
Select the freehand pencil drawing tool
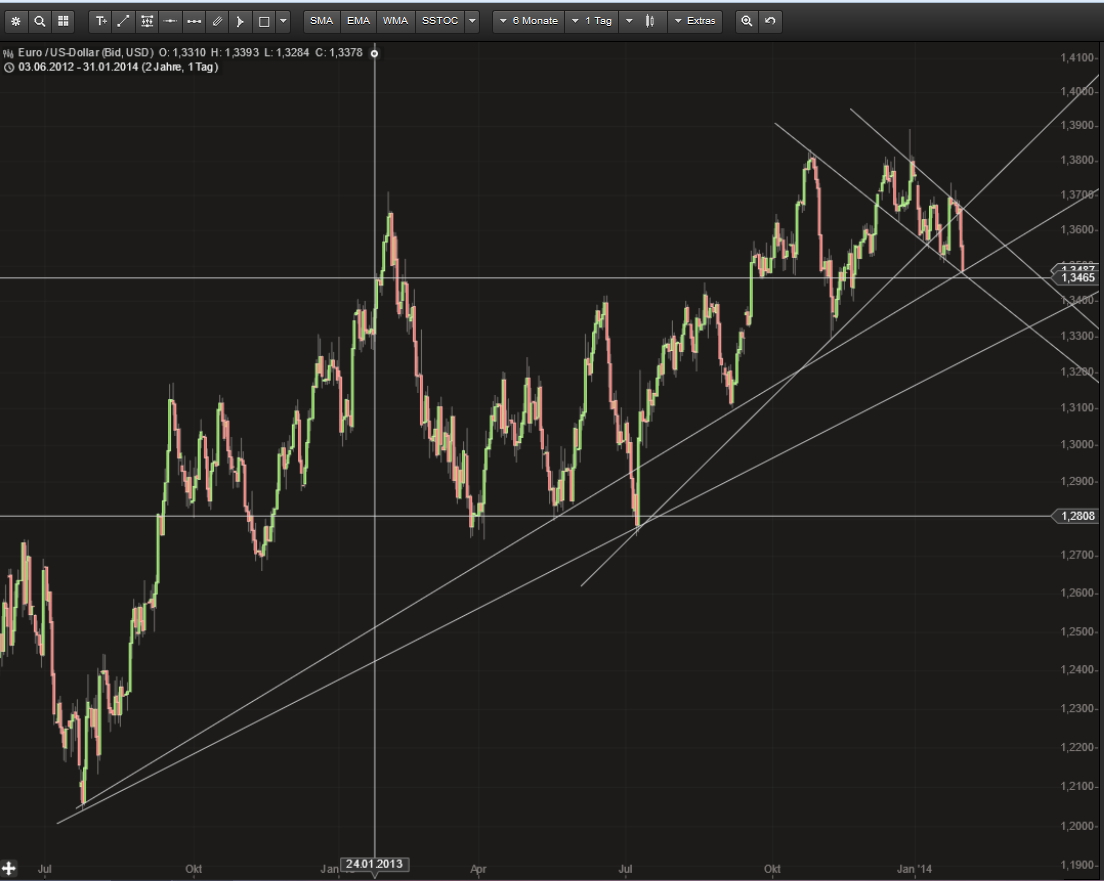pyautogui.click(x=217, y=20)
